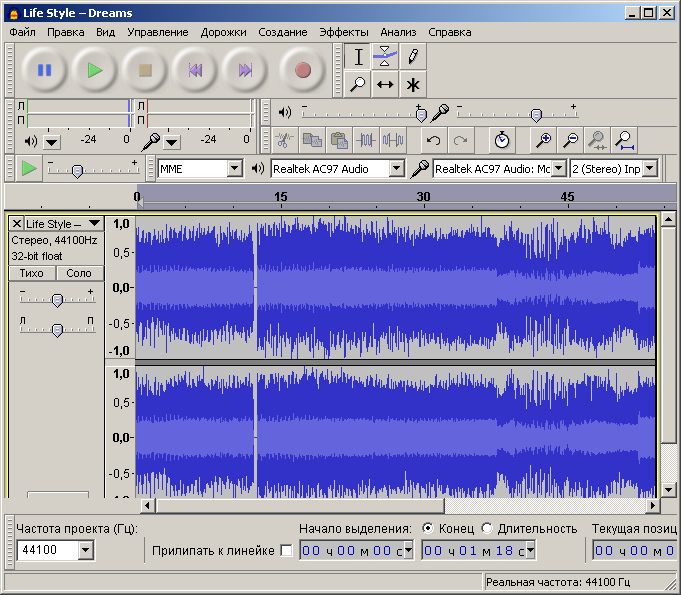
Task: Click the horizontal scrollbar right arrow
Action: [652, 505]
